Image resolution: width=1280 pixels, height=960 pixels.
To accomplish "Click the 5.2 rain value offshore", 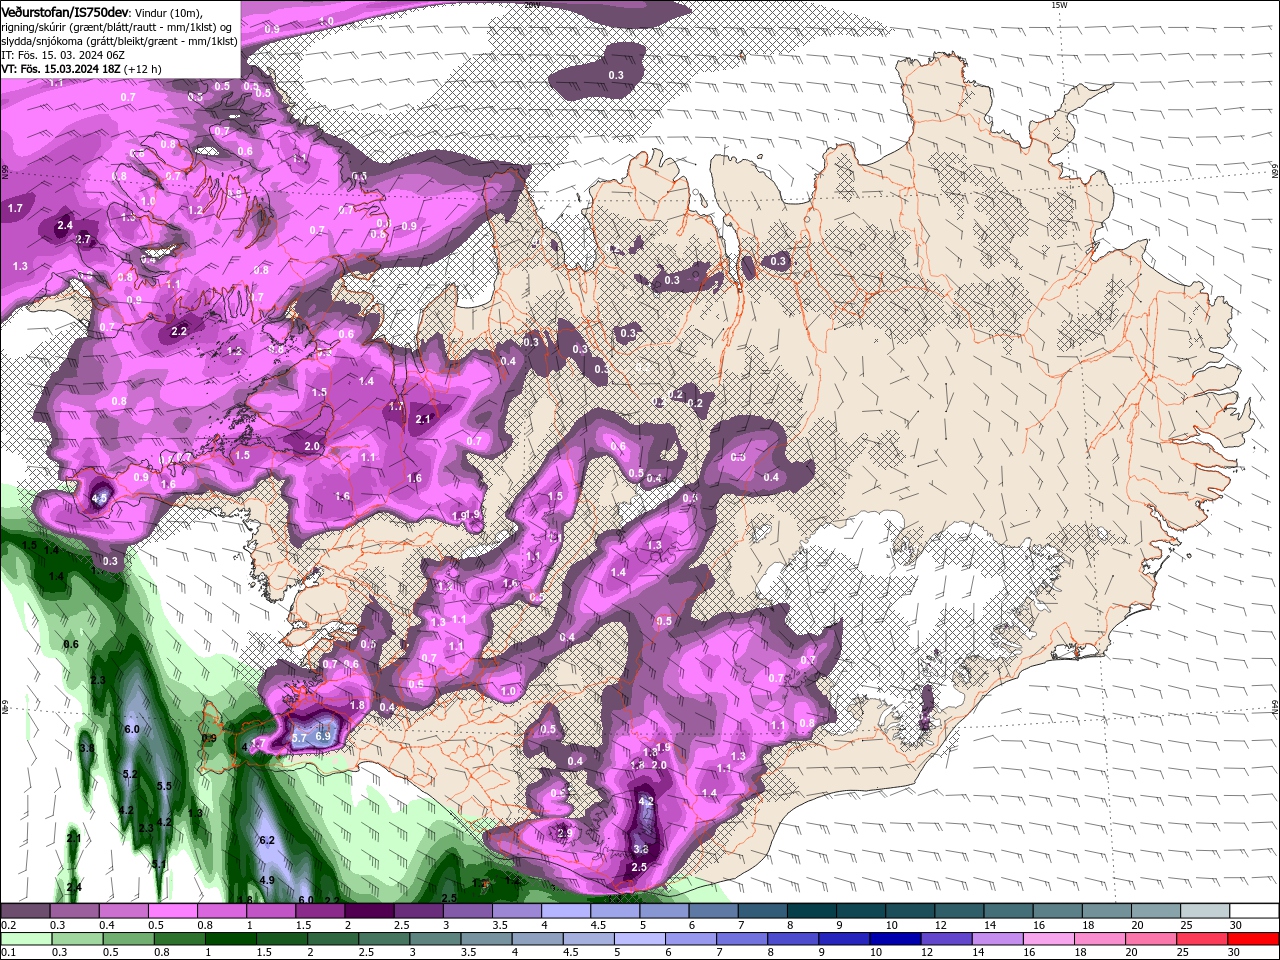I will tap(129, 775).
